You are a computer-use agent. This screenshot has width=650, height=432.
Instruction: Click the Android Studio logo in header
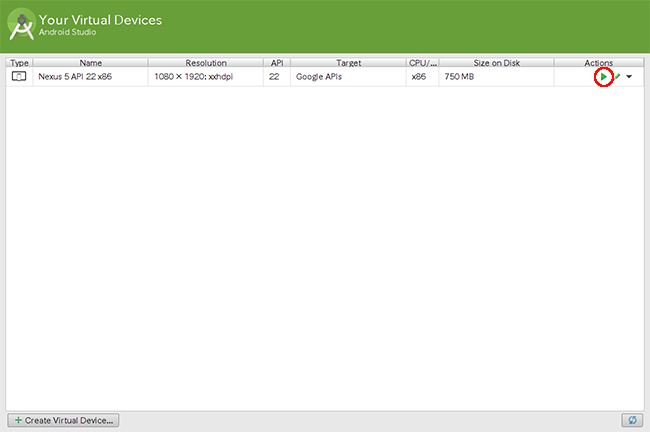click(x=22, y=25)
